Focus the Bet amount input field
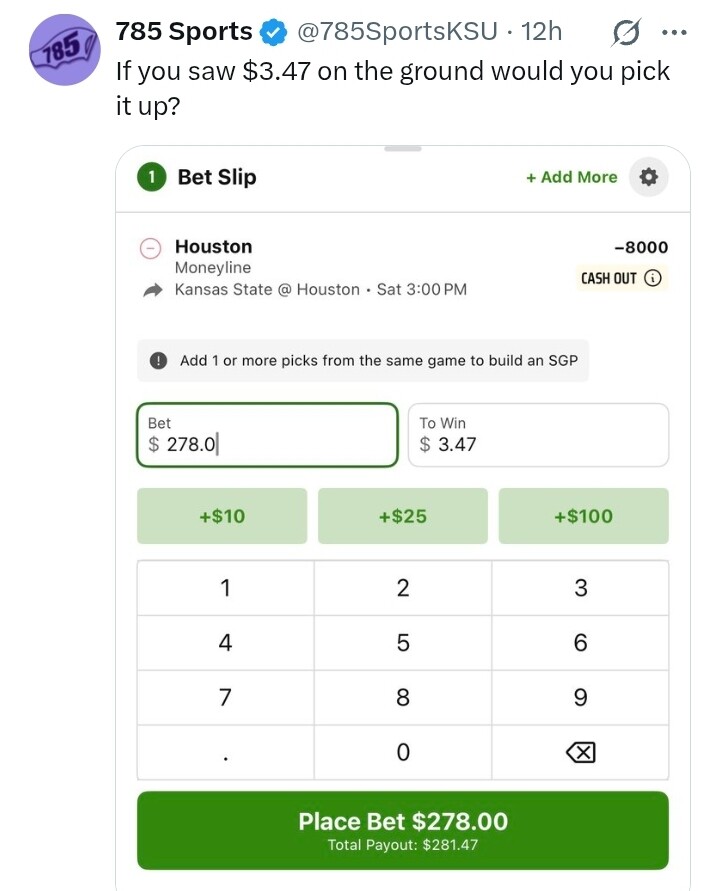720x891 pixels. pos(267,435)
